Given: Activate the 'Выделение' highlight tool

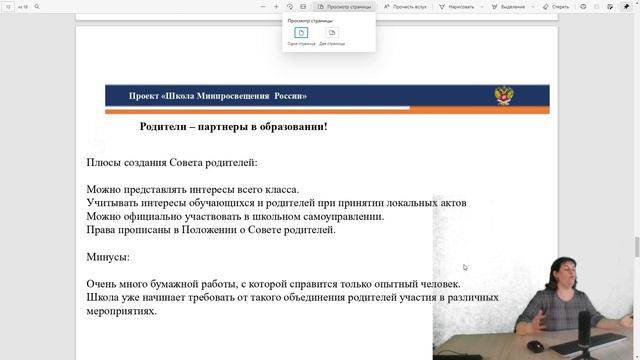Looking at the screenshot, I should pyautogui.click(x=509, y=7).
